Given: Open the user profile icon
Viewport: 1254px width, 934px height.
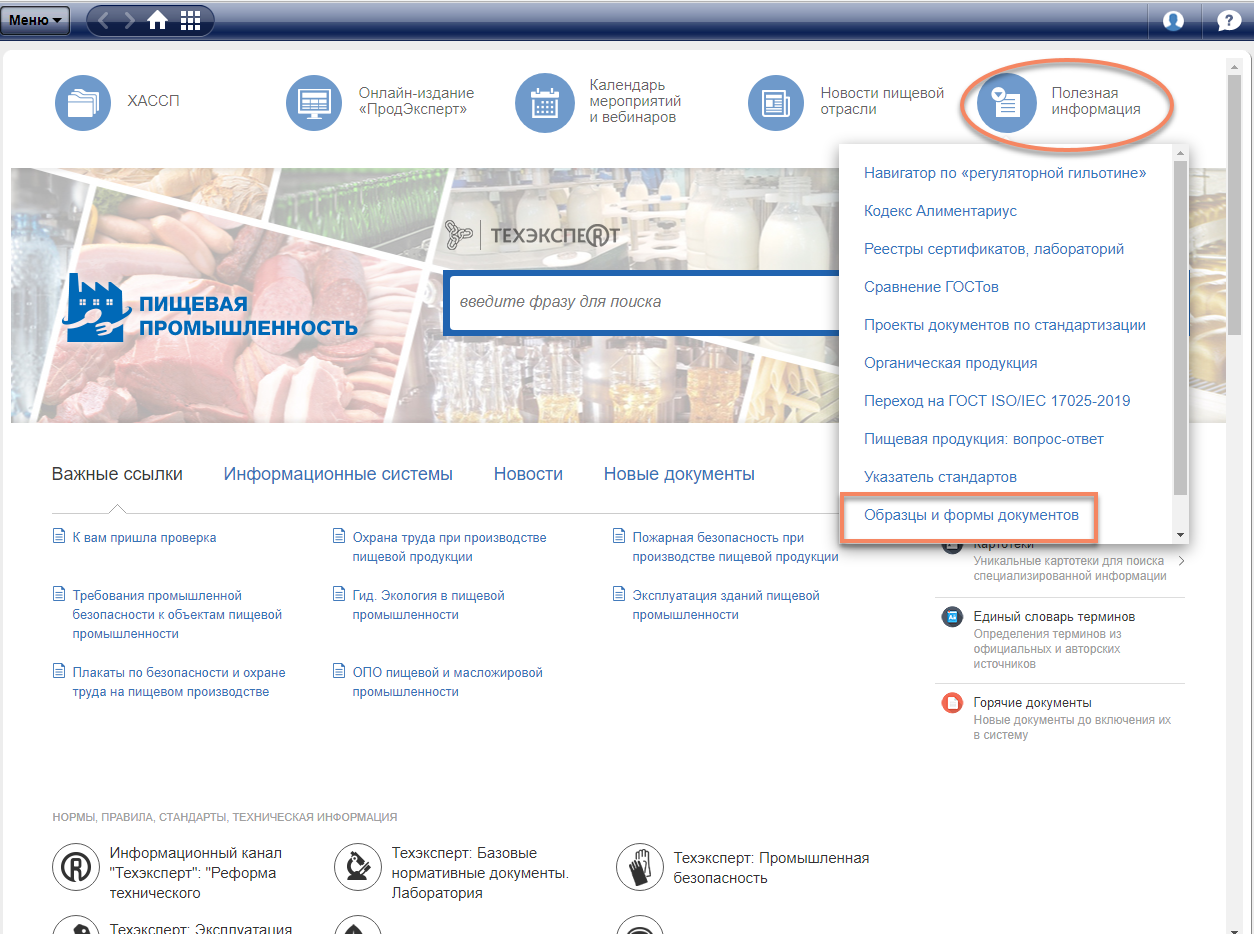Looking at the screenshot, I should 1173,20.
